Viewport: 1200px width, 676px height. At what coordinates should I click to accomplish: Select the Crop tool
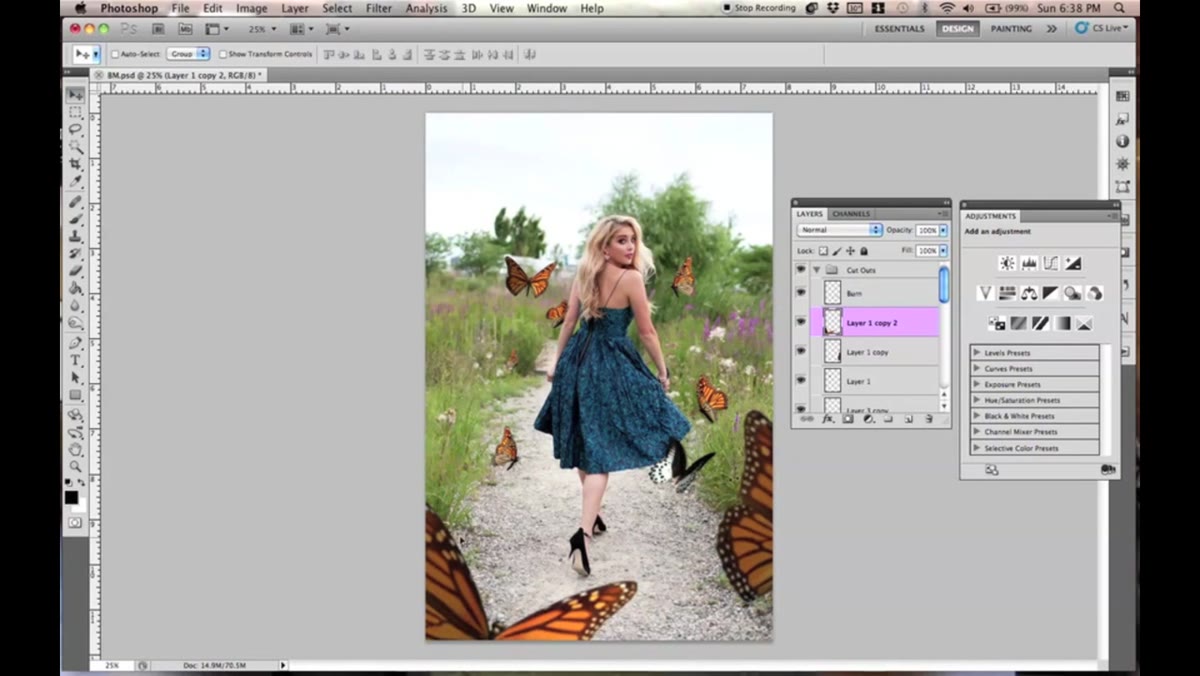(x=75, y=164)
